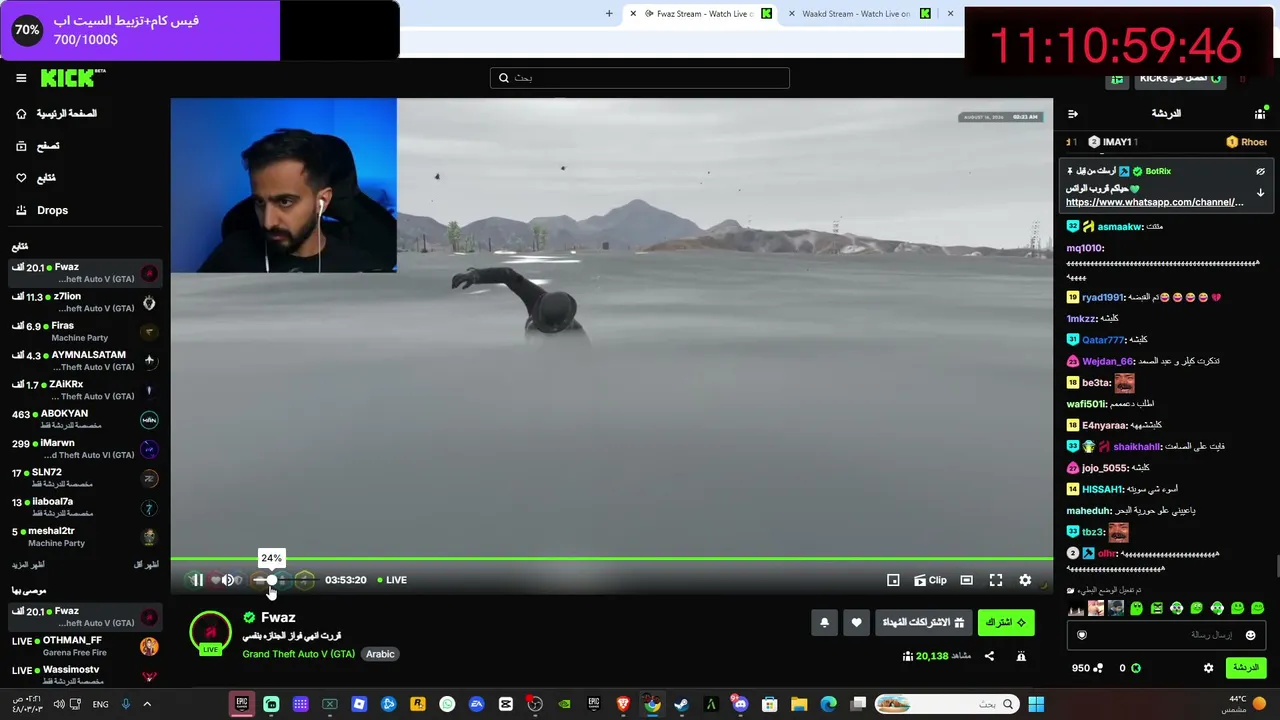This screenshot has height=720, width=1280.
Task: Open the Following sidebar item
Action: (36, 178)
